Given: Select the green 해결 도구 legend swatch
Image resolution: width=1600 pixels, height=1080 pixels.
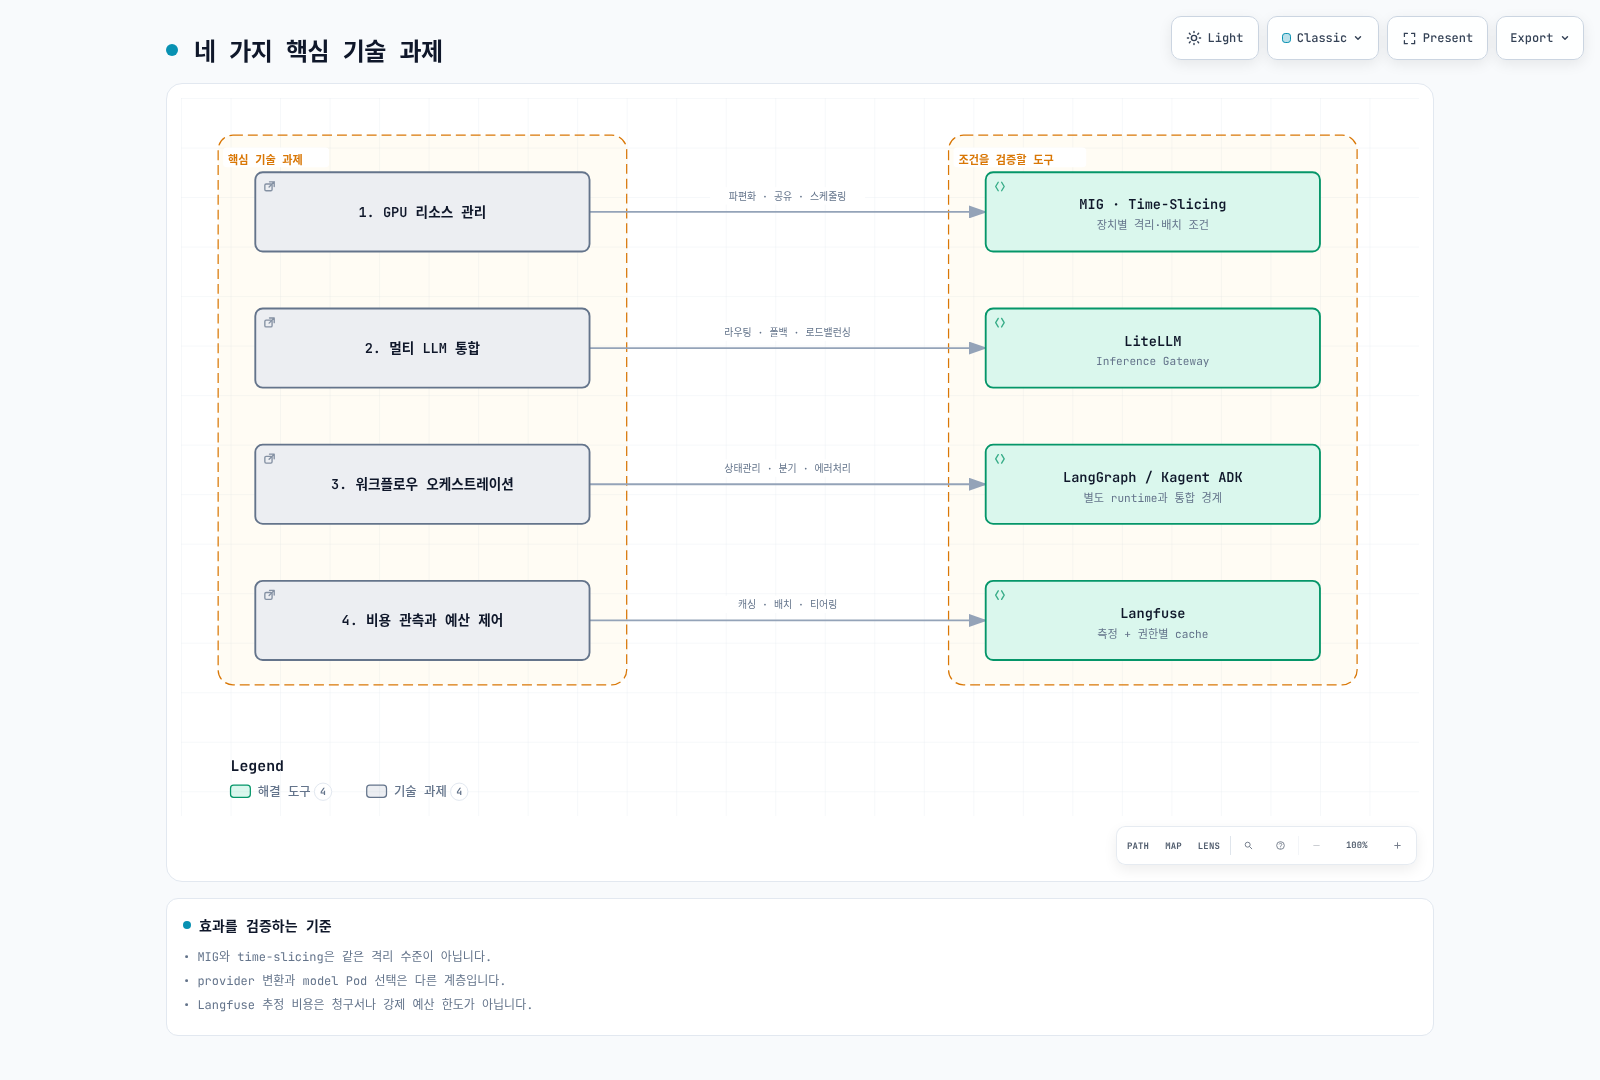Looking at the screenshot, I should tap(240, 791).
